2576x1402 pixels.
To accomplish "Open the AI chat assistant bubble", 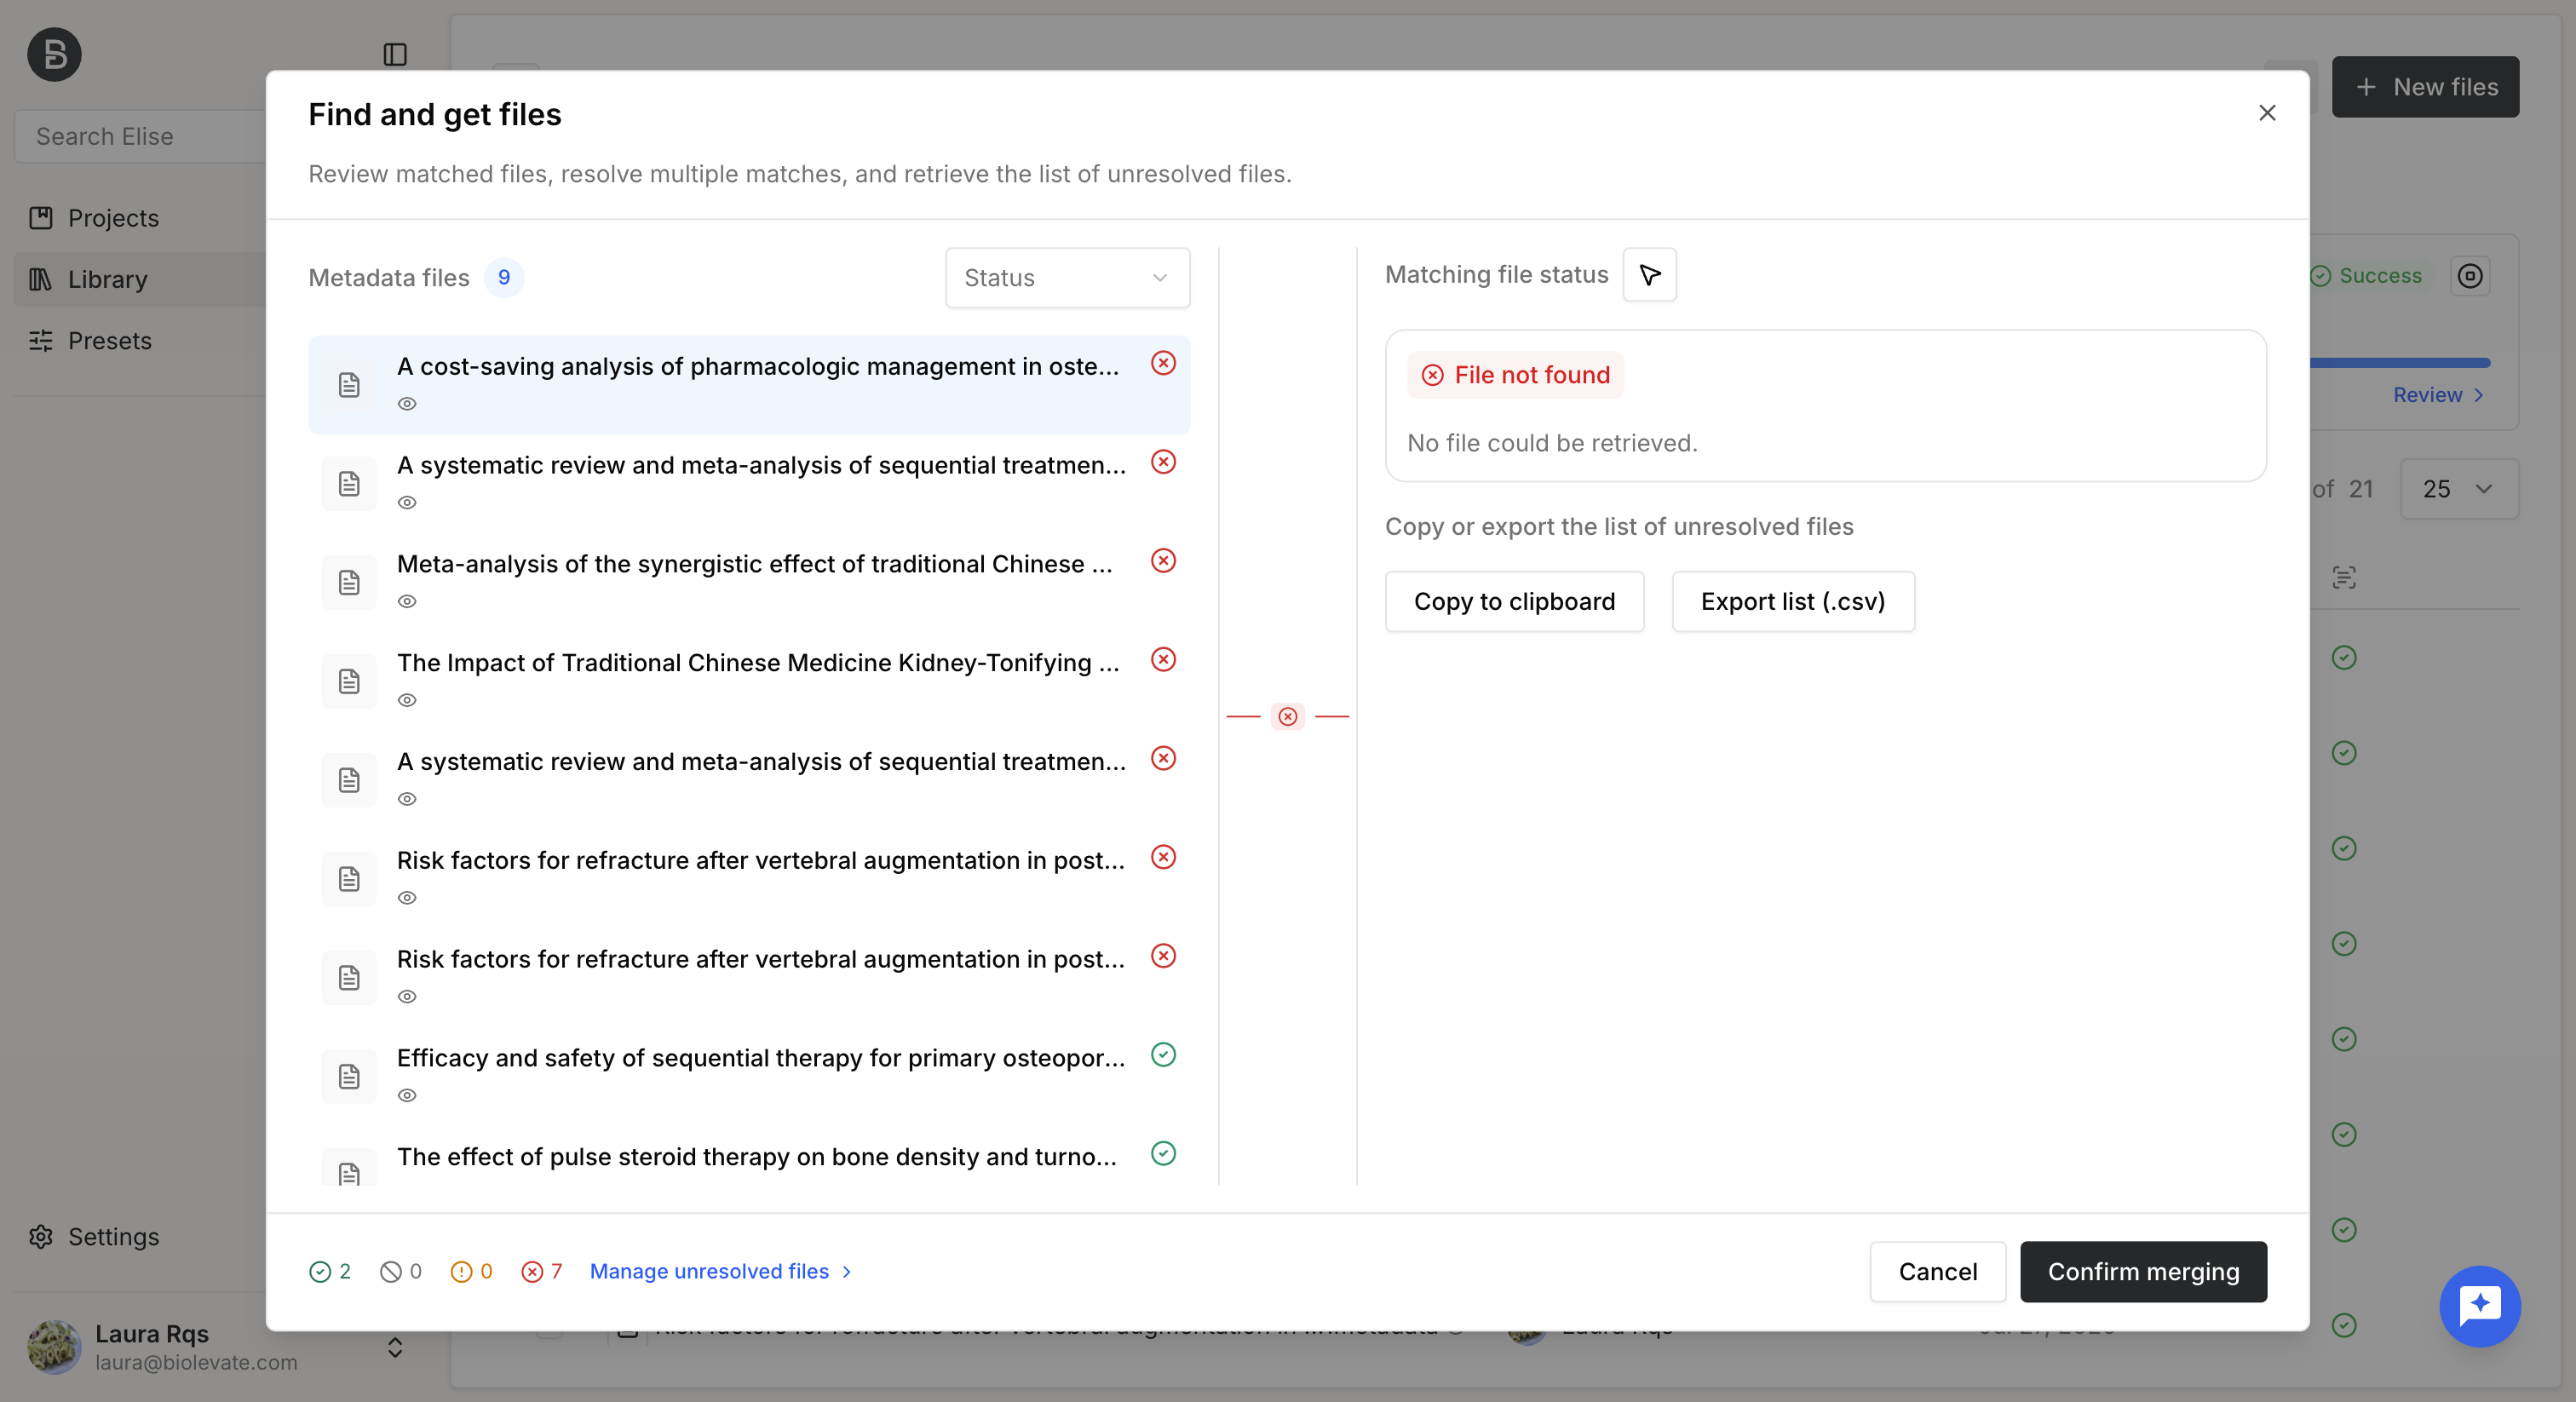I will point(2480,1307).
